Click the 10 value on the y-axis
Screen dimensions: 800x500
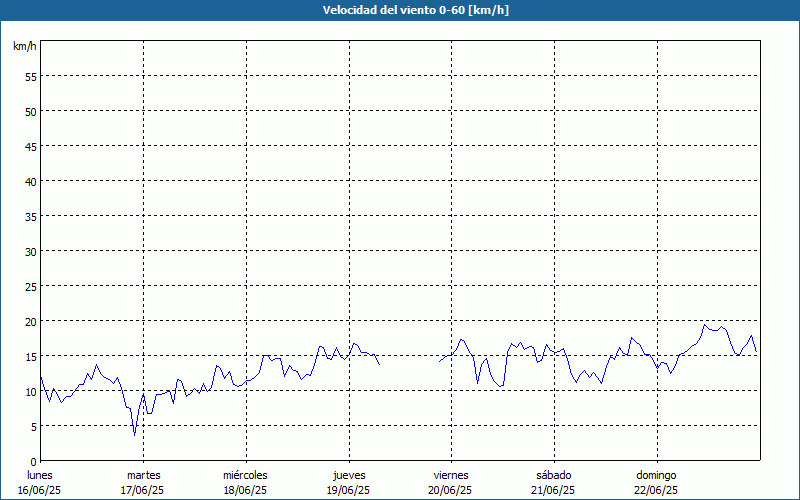(30, 391)
